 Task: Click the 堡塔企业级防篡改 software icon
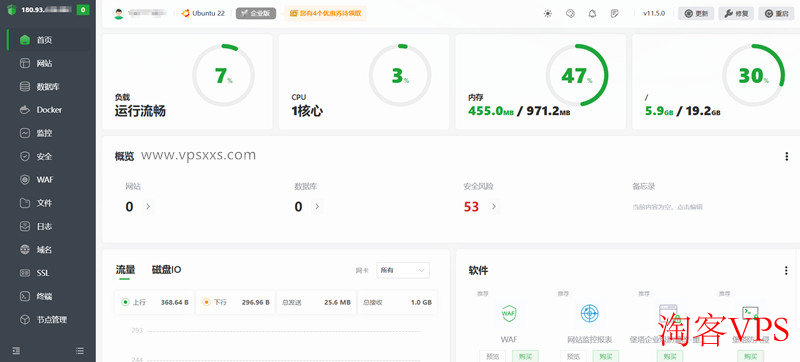(x=669, y=313)
